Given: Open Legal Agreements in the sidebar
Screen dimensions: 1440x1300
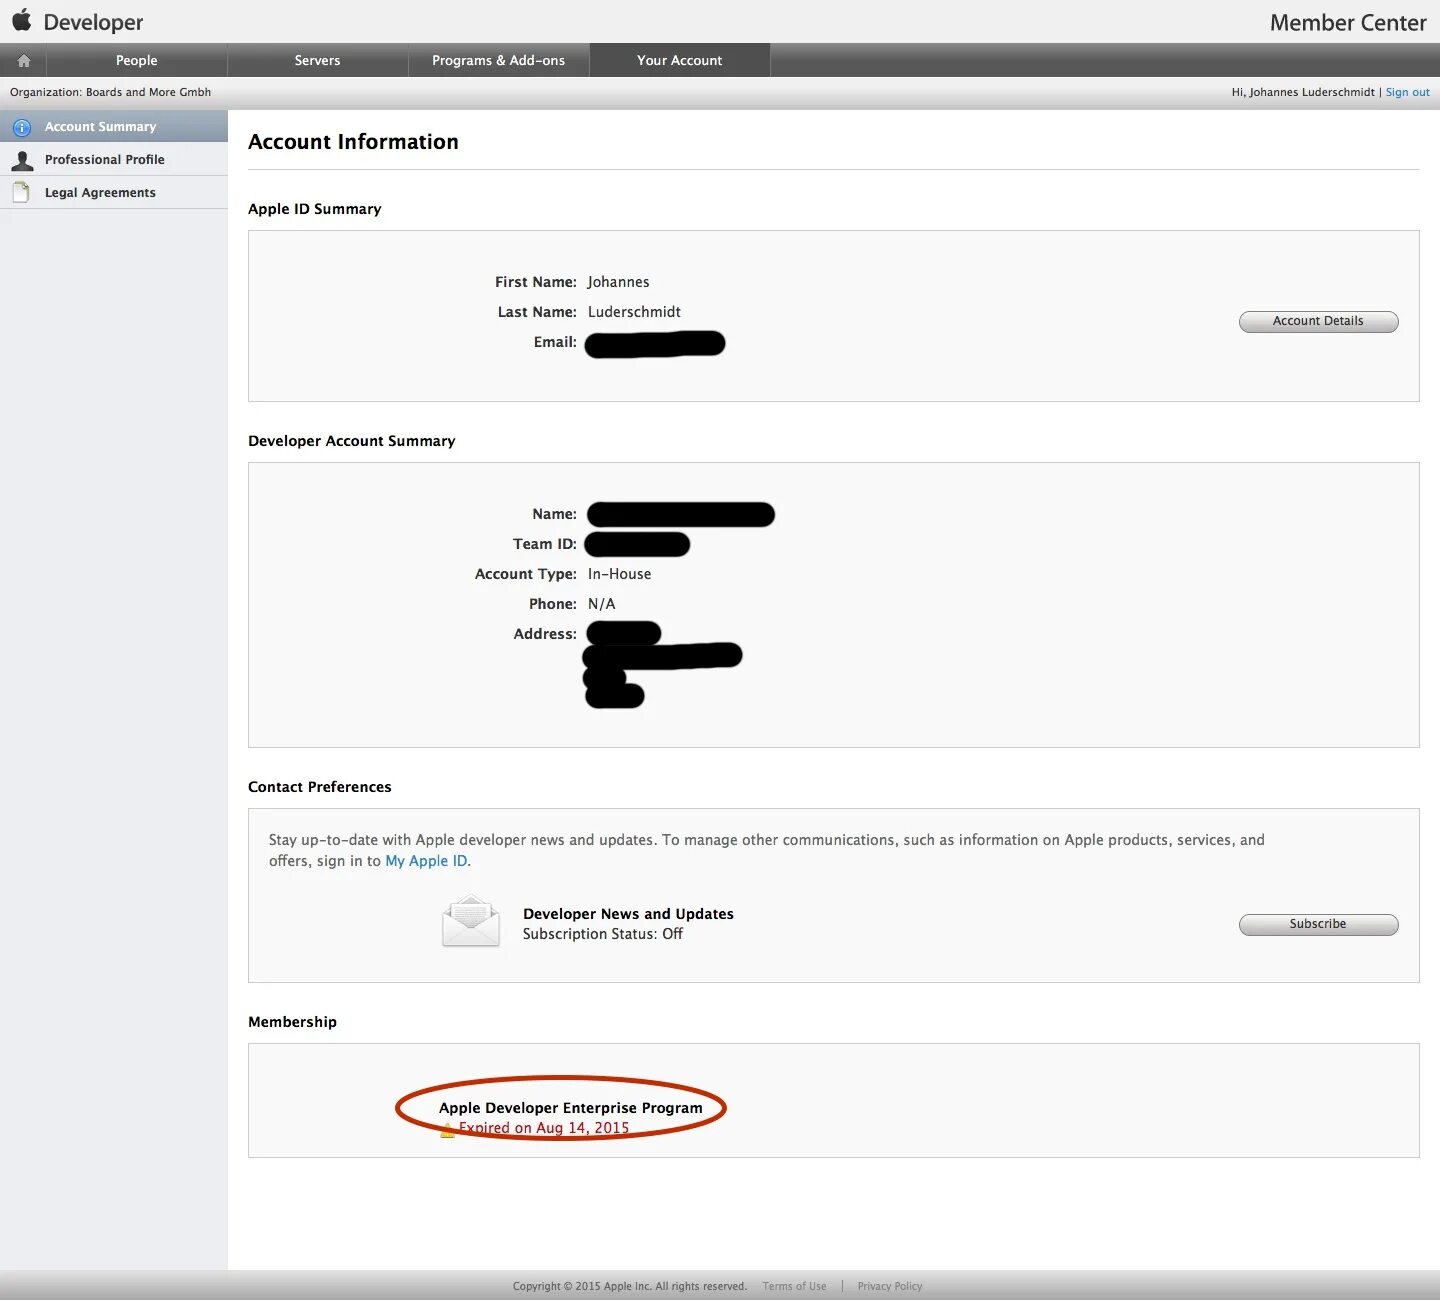Looking at the screenshot, I should 114,193.
